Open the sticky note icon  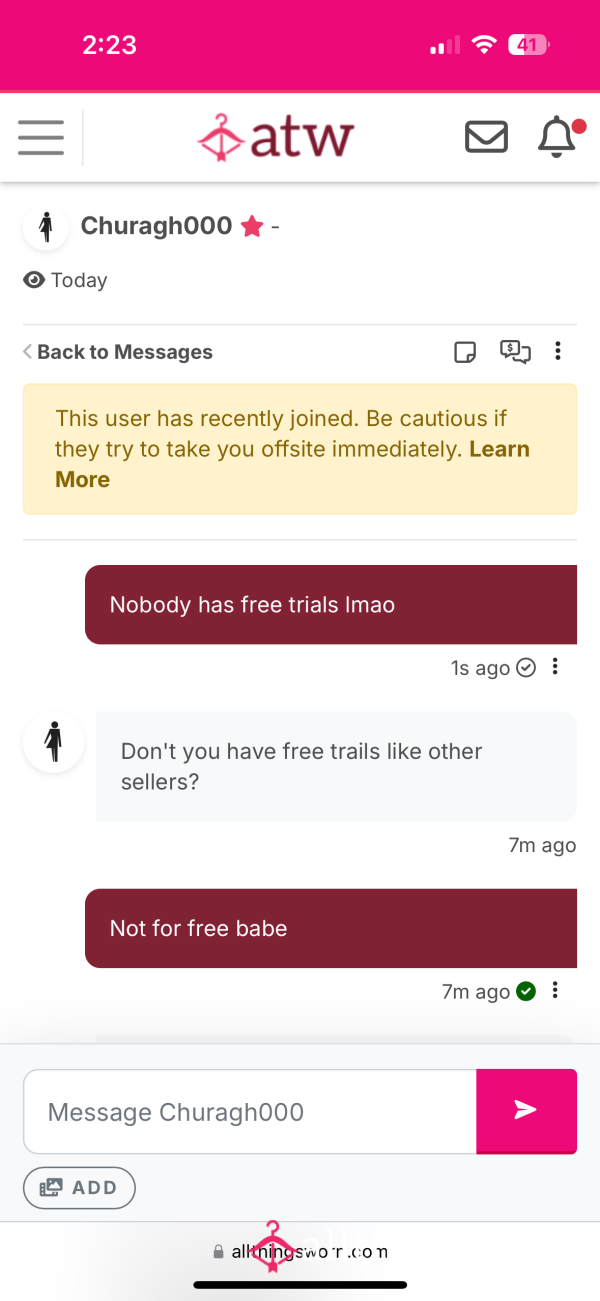[465, 352]
